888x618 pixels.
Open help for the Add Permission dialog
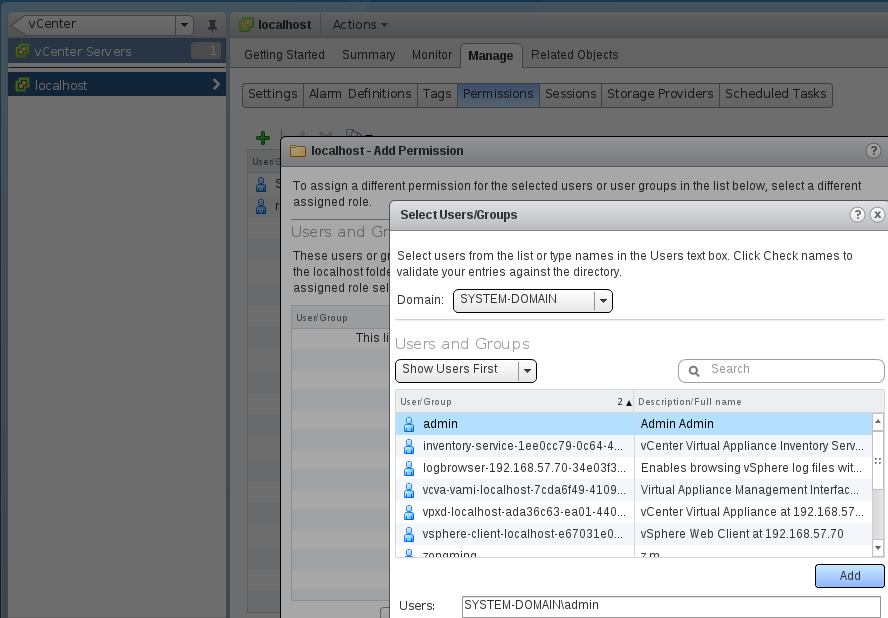pyautogui.click(x=873, y=151)
